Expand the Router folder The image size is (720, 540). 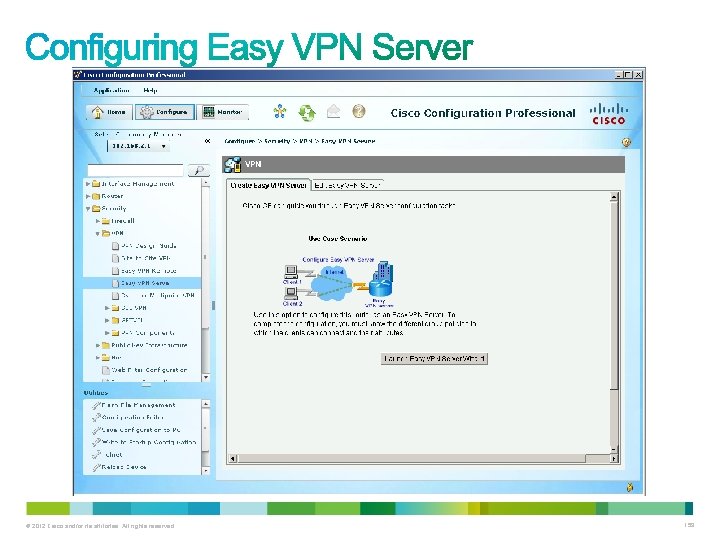coord(88,196)
